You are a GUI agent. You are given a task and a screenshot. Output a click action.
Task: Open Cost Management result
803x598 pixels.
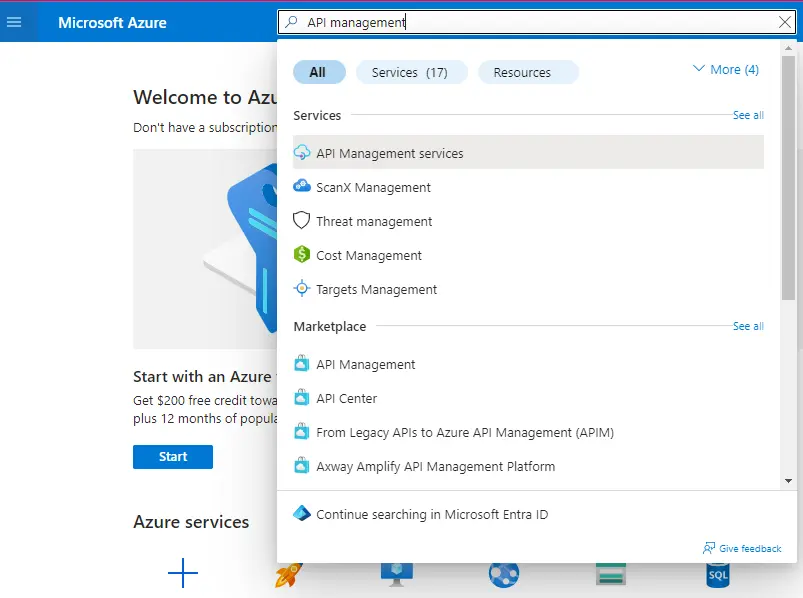[528, 255]
